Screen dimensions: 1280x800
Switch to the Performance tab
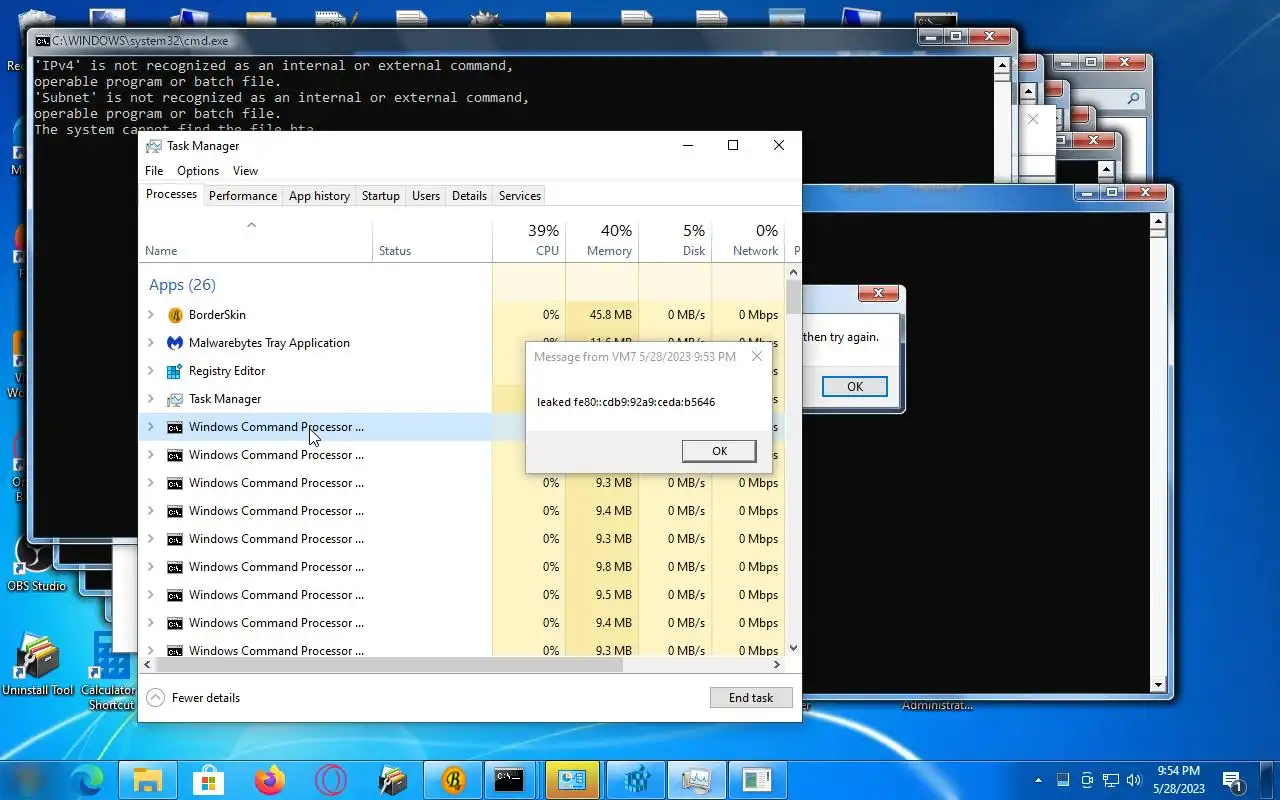[243, 196]
